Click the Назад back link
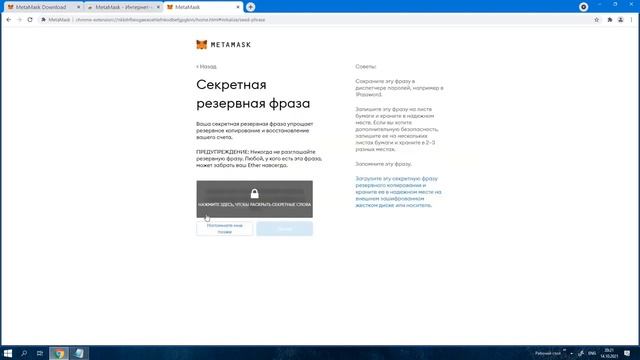Image resolution: width=640 pixels, height=360 pixels. click(x=206, y=67)
